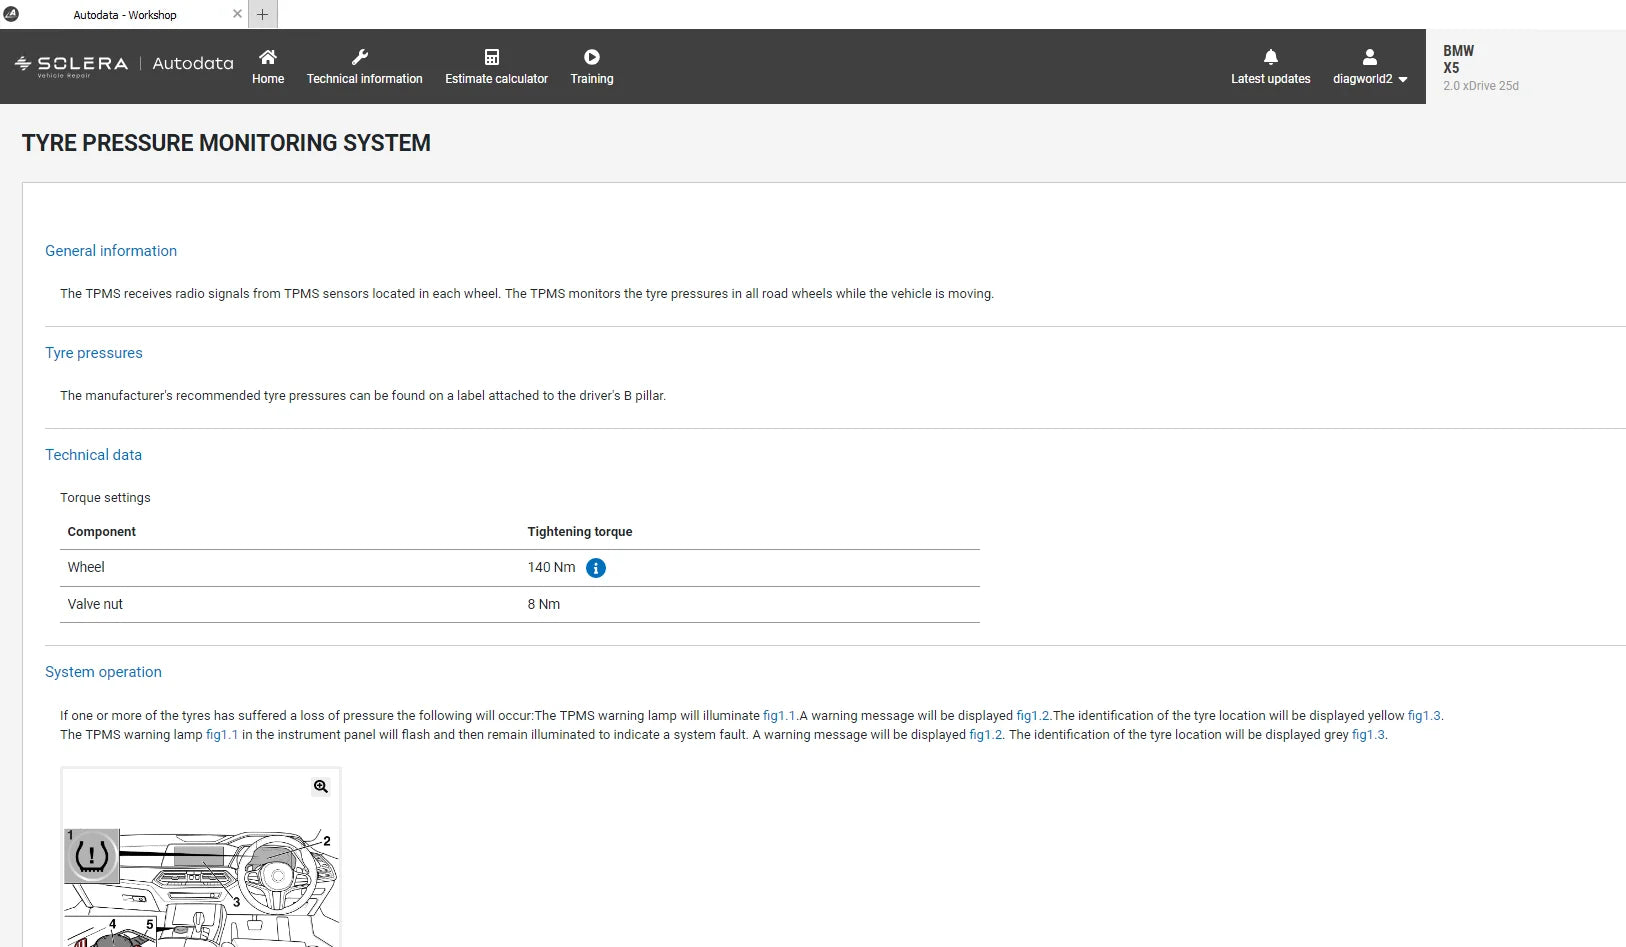Image resolution: width=1626 pixels, height=947 pixels.
Task: Click the diagworld2 user profile icon
Action: coord(1369,57)
